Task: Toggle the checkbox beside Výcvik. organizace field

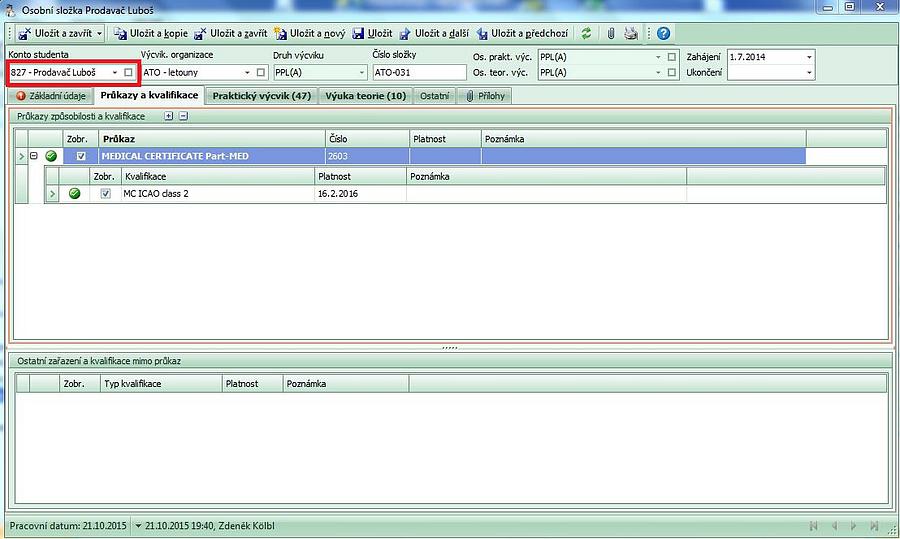Action: 261,72
